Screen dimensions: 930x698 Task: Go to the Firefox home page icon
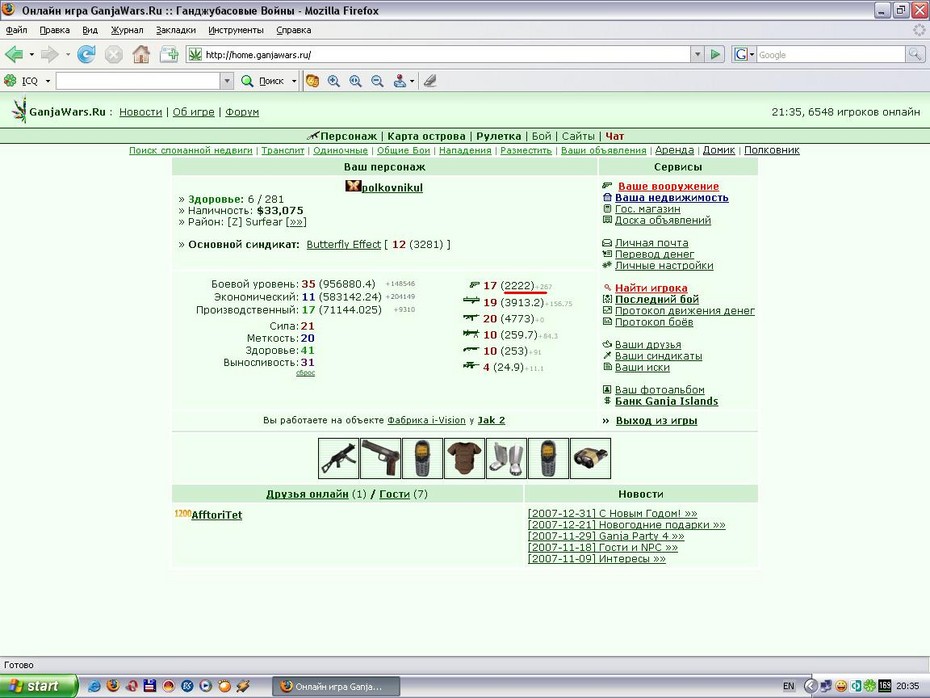(x=141, y=55)
